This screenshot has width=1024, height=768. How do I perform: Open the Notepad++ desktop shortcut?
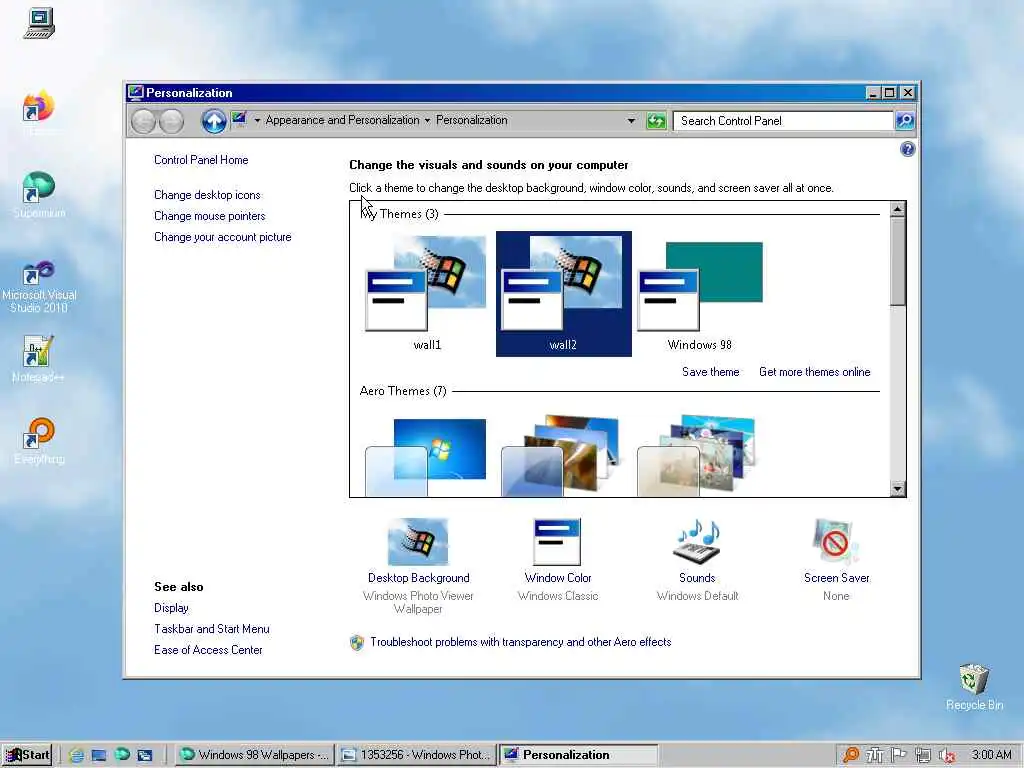coord(37,353)
